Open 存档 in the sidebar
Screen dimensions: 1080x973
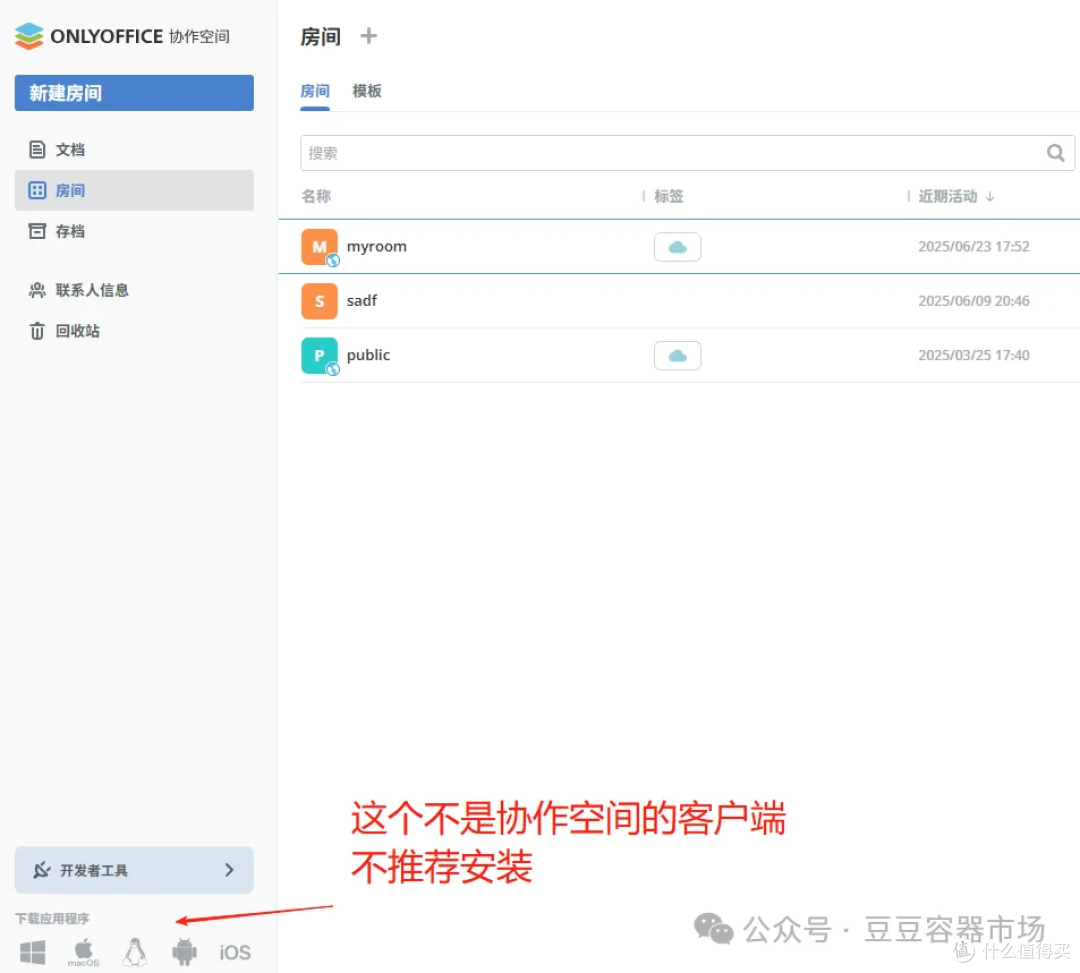pyautogui.click(x=134, y=231)
